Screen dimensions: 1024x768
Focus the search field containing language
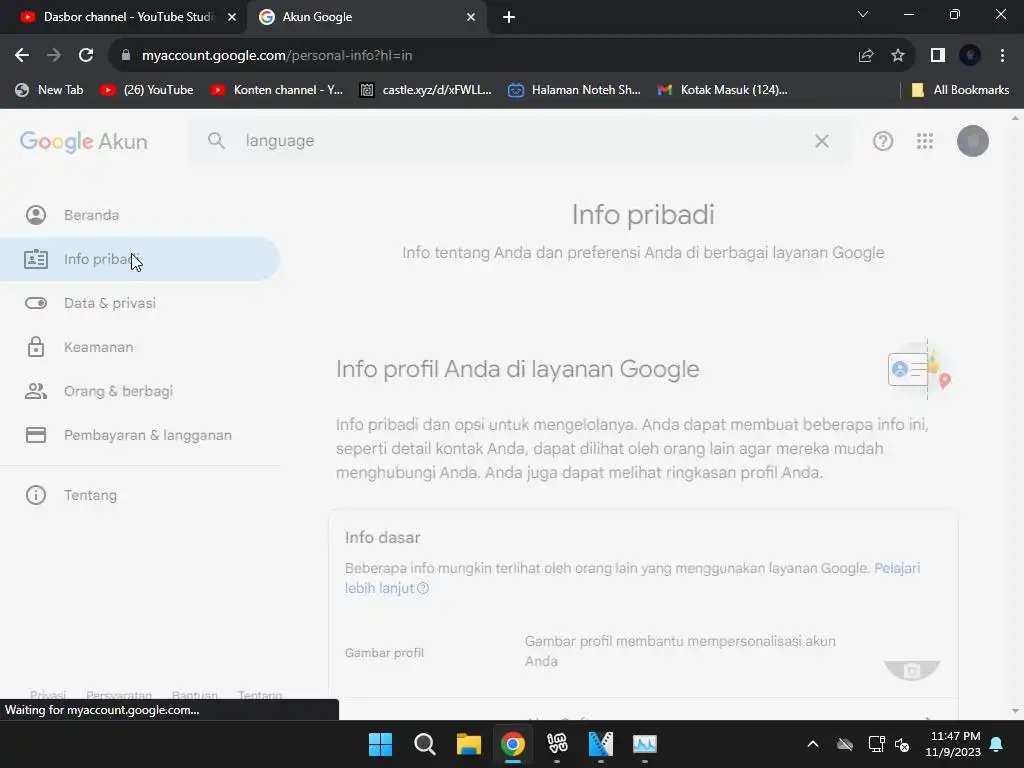[519, 140]
